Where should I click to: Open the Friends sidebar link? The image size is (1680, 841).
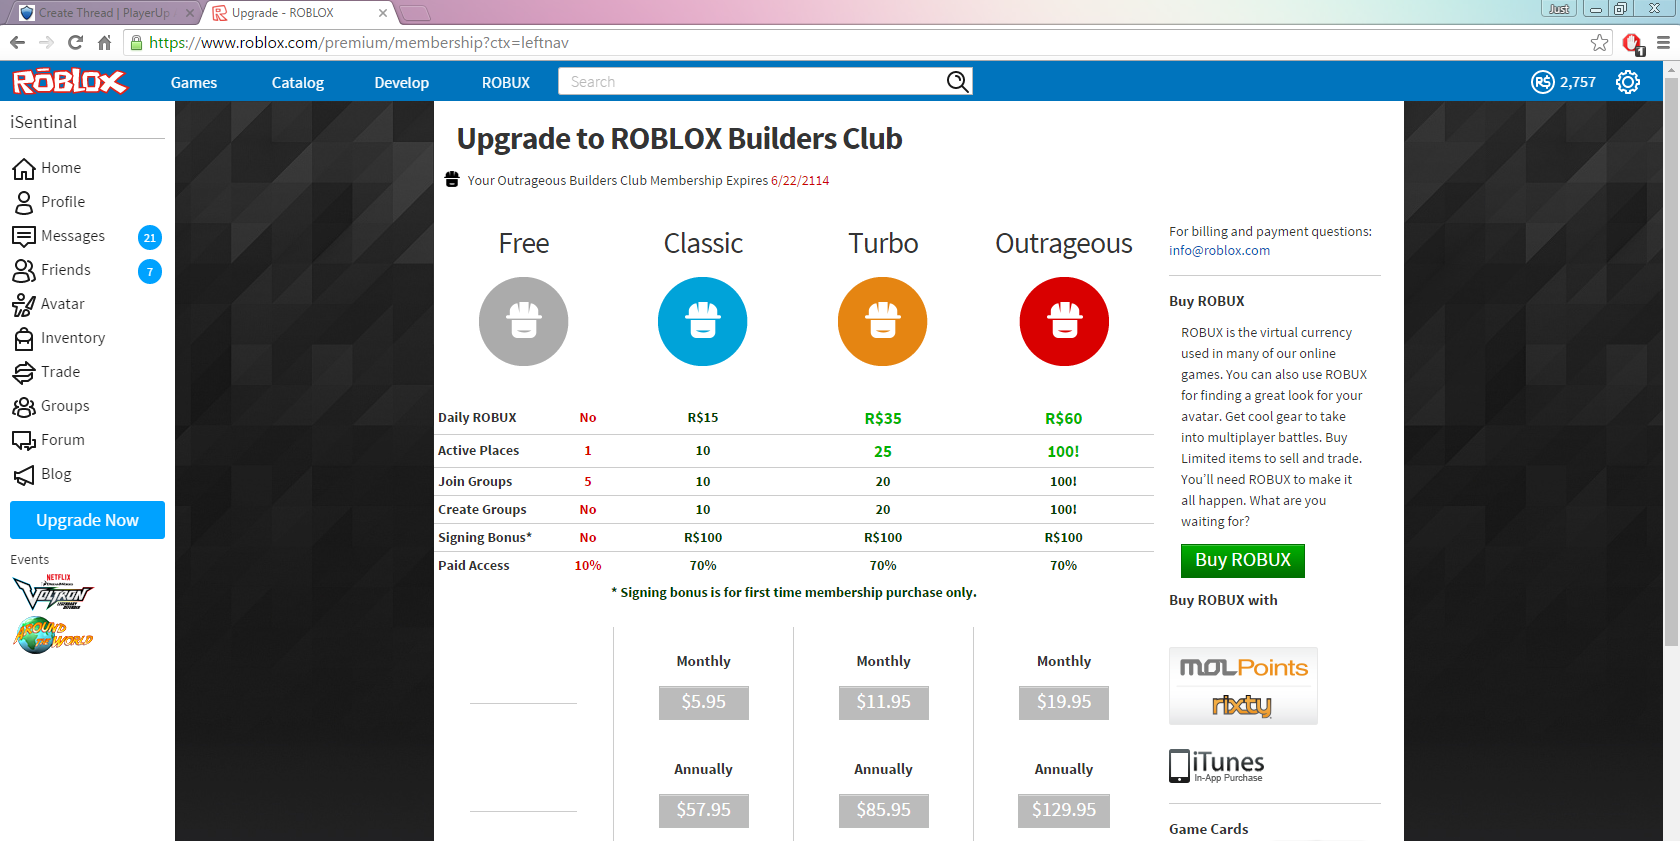[66, 270]
